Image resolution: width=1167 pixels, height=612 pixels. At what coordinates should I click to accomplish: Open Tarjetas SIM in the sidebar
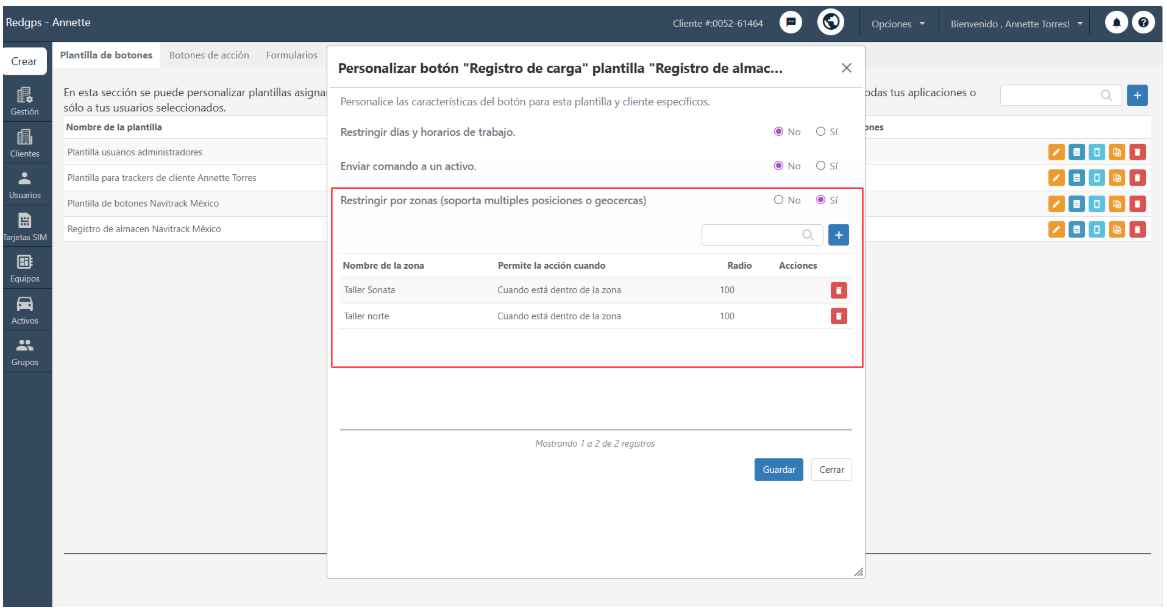pos(25,226)
